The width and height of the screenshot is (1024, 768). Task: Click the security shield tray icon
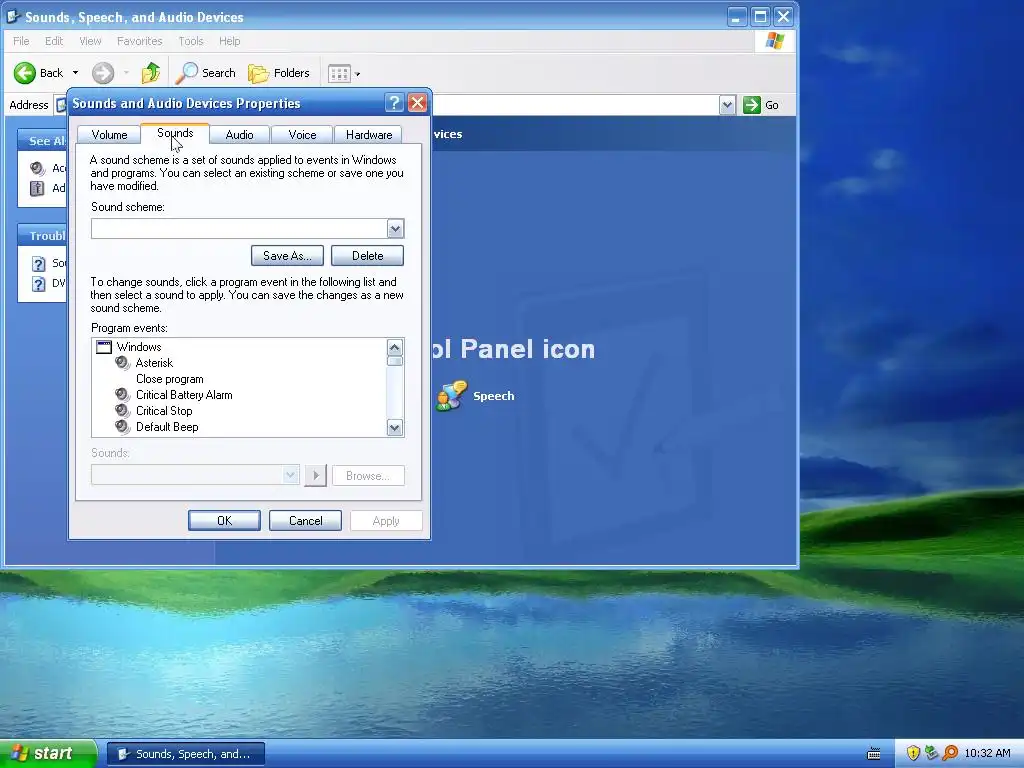click(x=913, y=754)
